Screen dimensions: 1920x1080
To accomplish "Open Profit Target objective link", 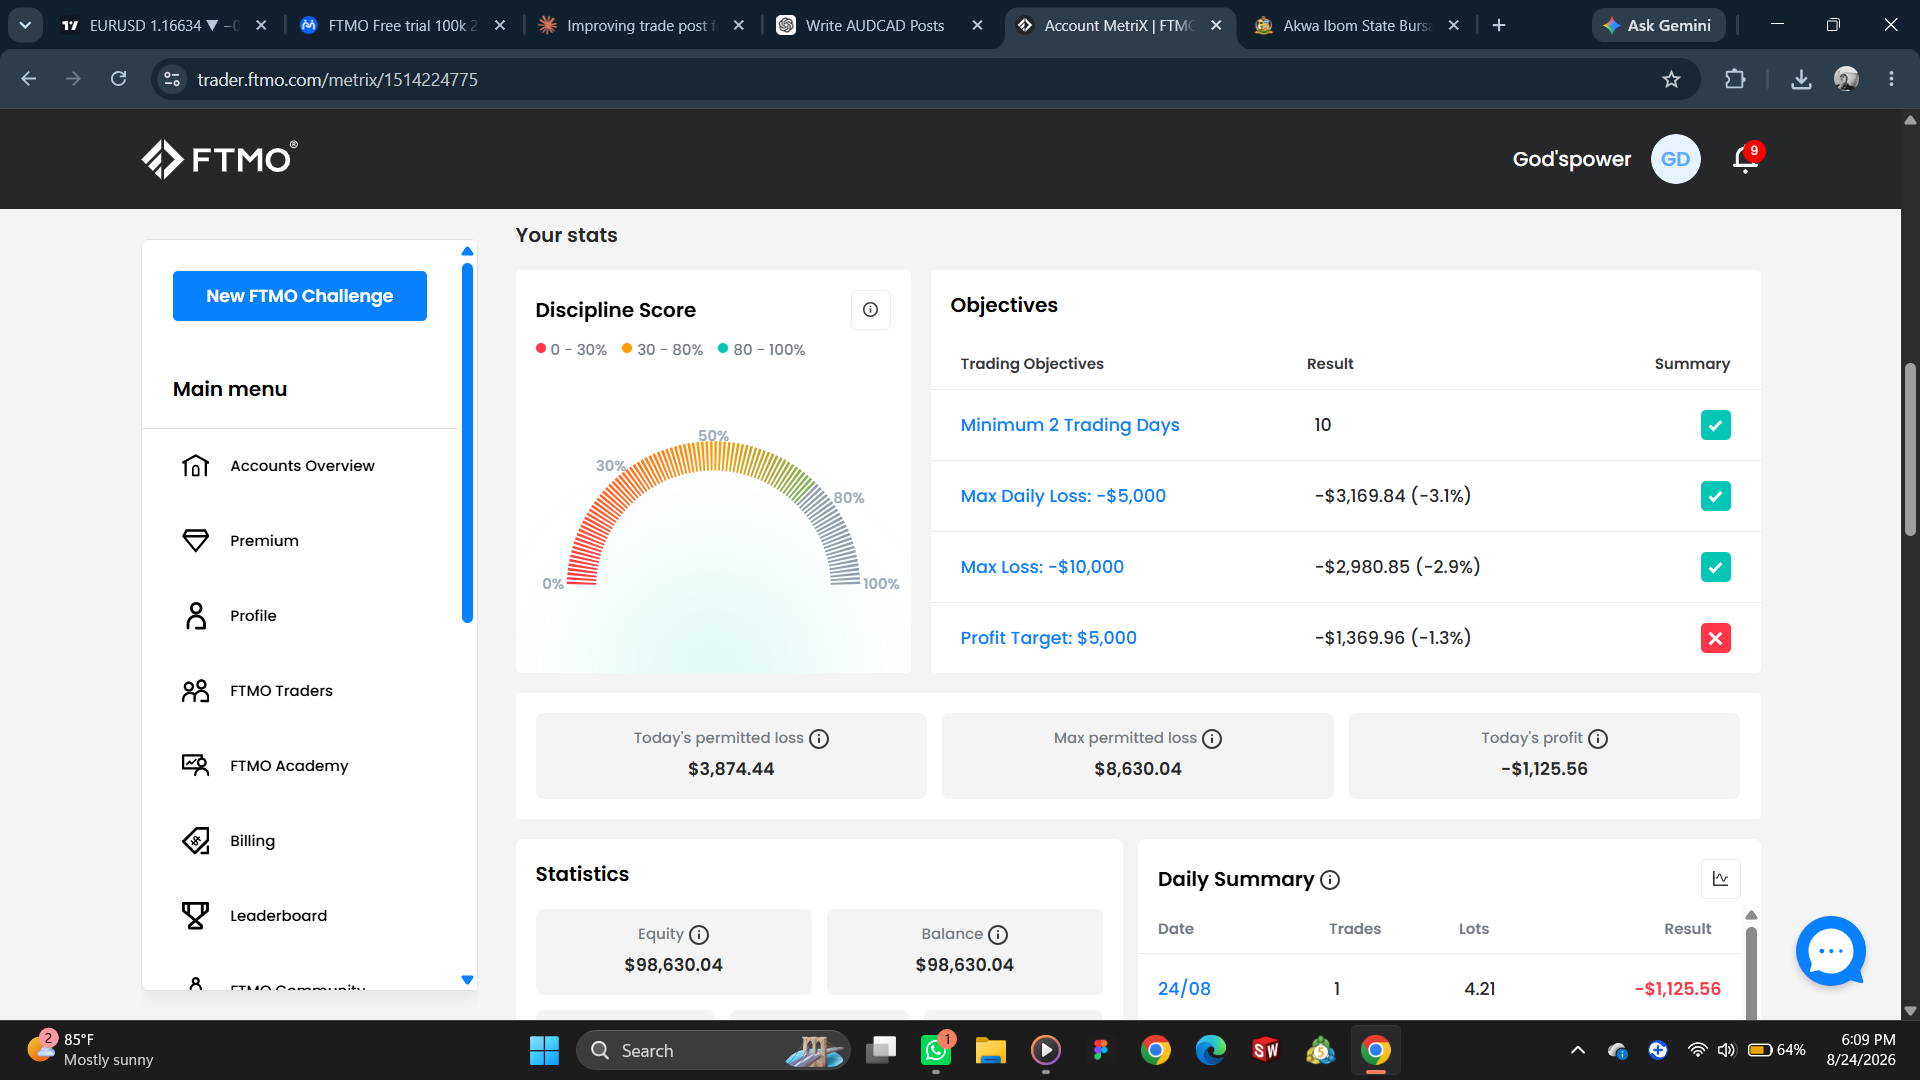I will 1048,638.
